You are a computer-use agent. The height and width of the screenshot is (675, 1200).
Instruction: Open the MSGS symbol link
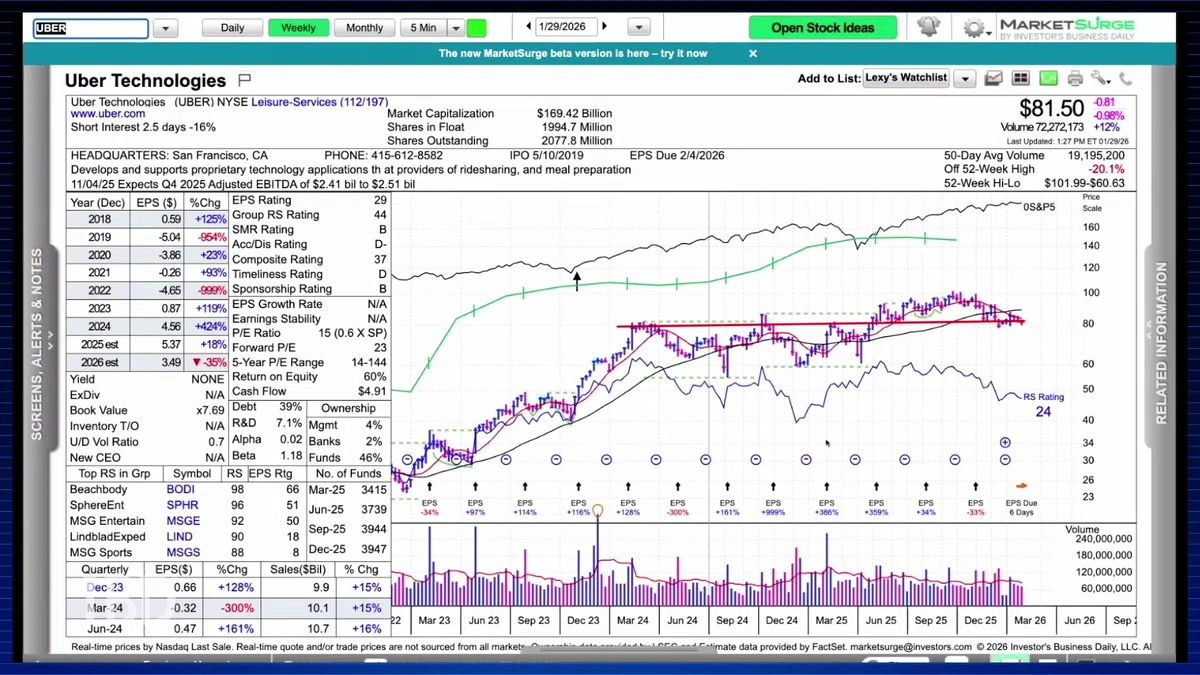point(183,552)
